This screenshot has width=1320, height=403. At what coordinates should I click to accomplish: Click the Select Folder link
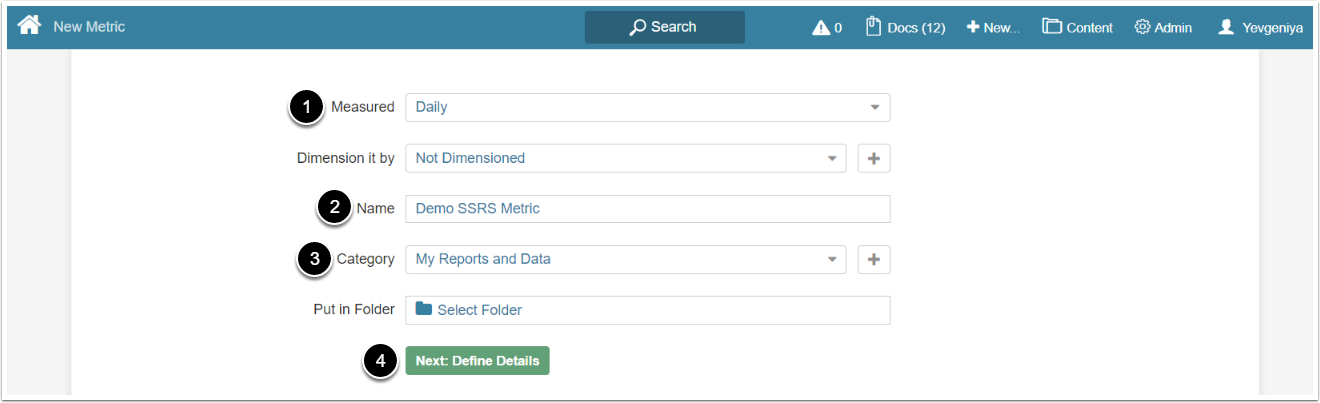479,310
